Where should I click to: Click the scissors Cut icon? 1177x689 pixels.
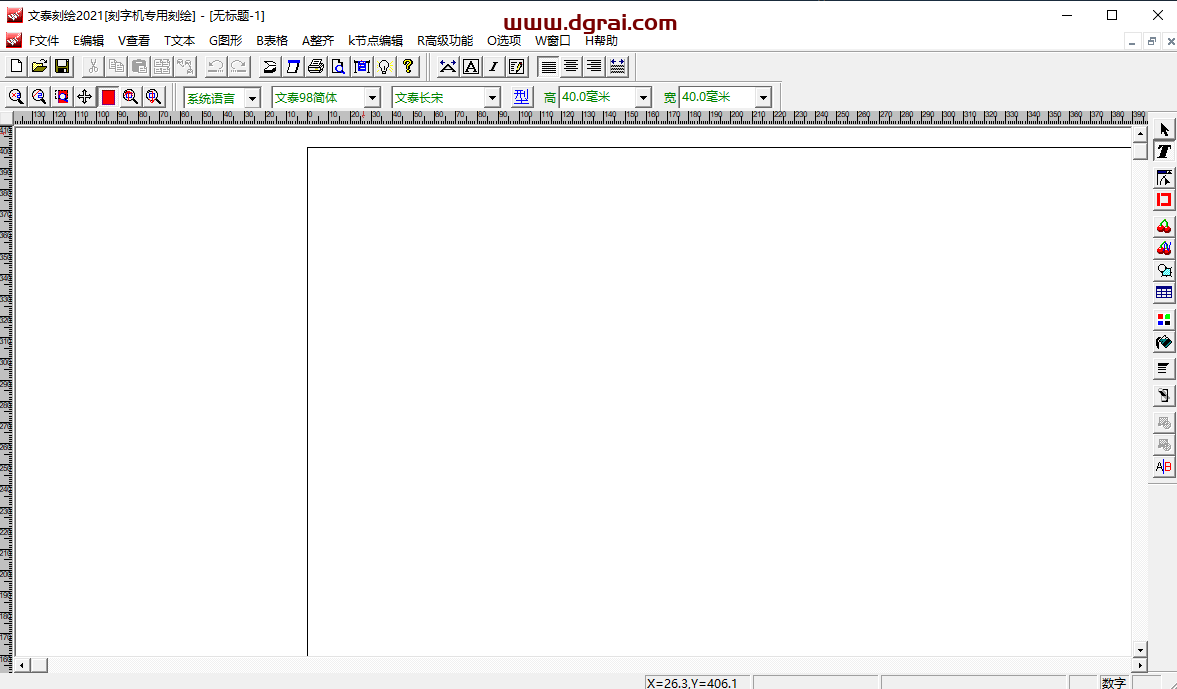[93, 67]
